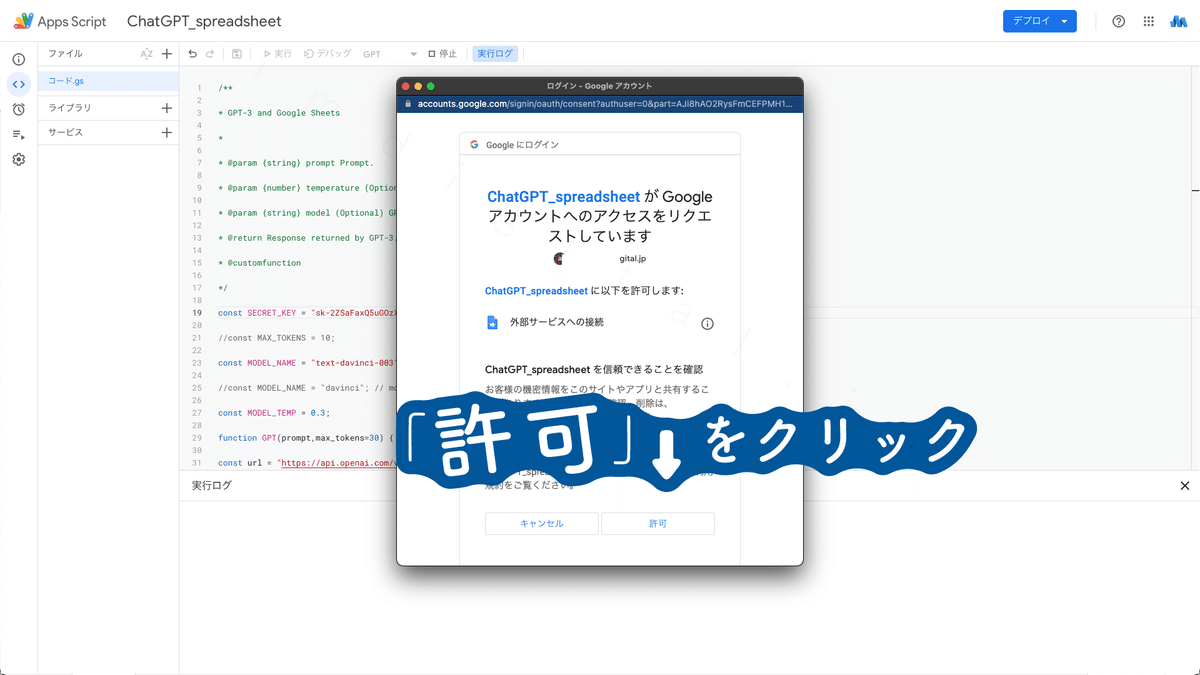Click the Google G logo in dialog
1200x675 pixels.
[x=475, y=145]
